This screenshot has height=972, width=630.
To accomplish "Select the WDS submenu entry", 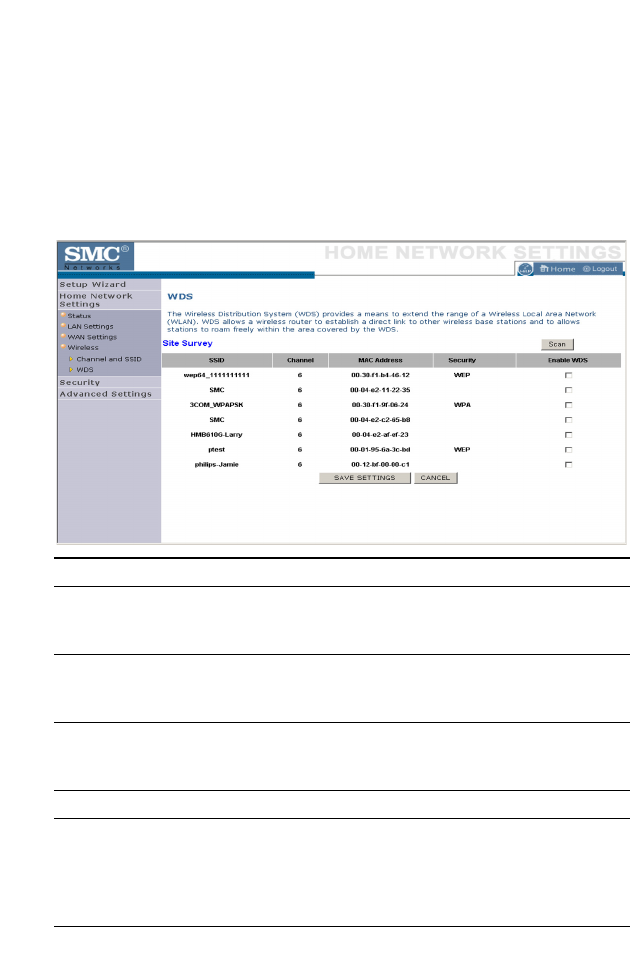I will coord(84,369).
